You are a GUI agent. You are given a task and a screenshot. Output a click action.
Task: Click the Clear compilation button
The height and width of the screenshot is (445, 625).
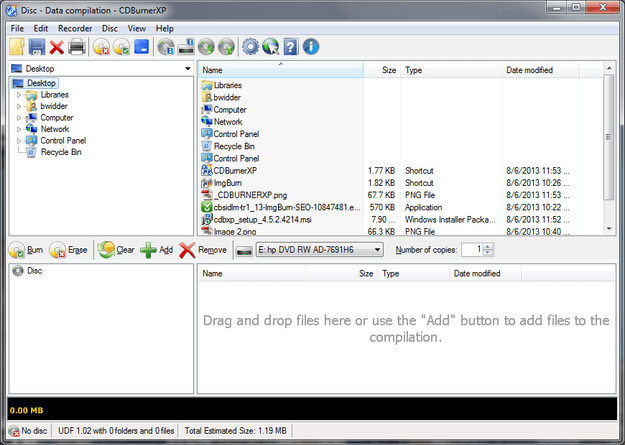(x=116, y=250)
